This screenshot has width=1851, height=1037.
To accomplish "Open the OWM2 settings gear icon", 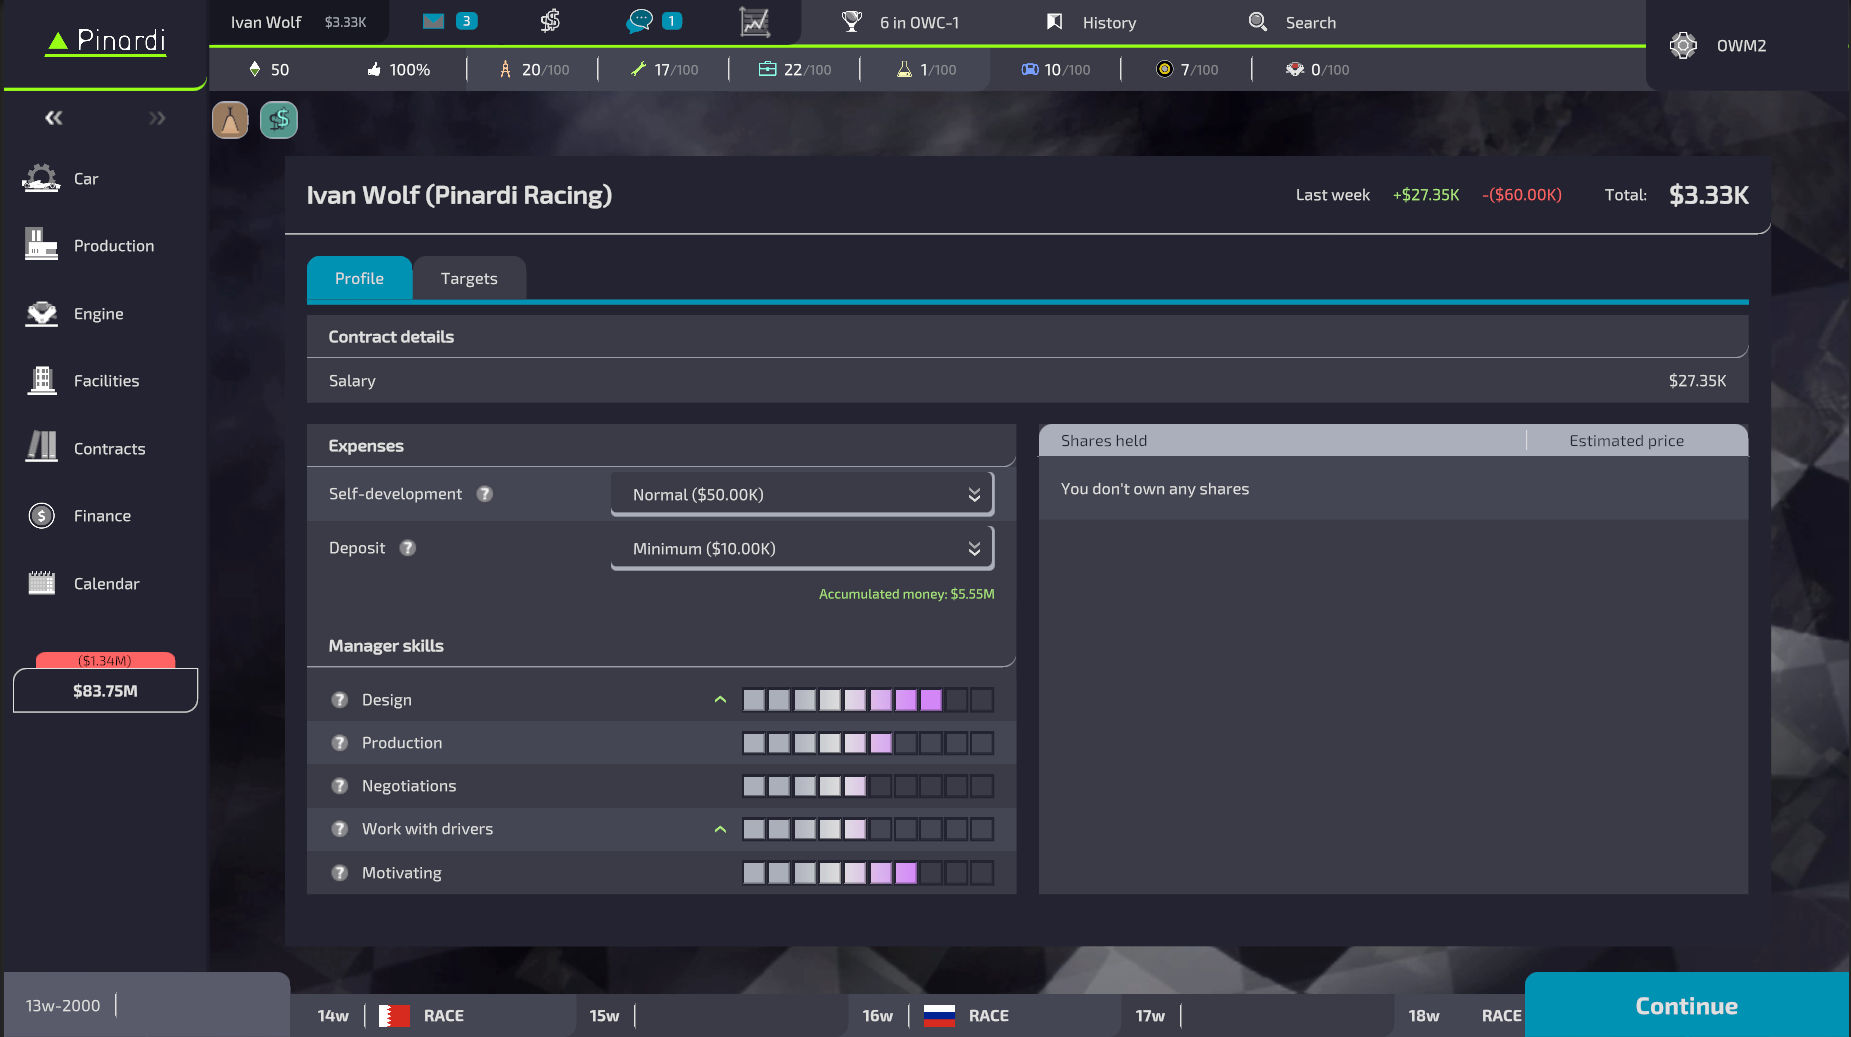I will pyautogui.click(x=1684, y=45).
